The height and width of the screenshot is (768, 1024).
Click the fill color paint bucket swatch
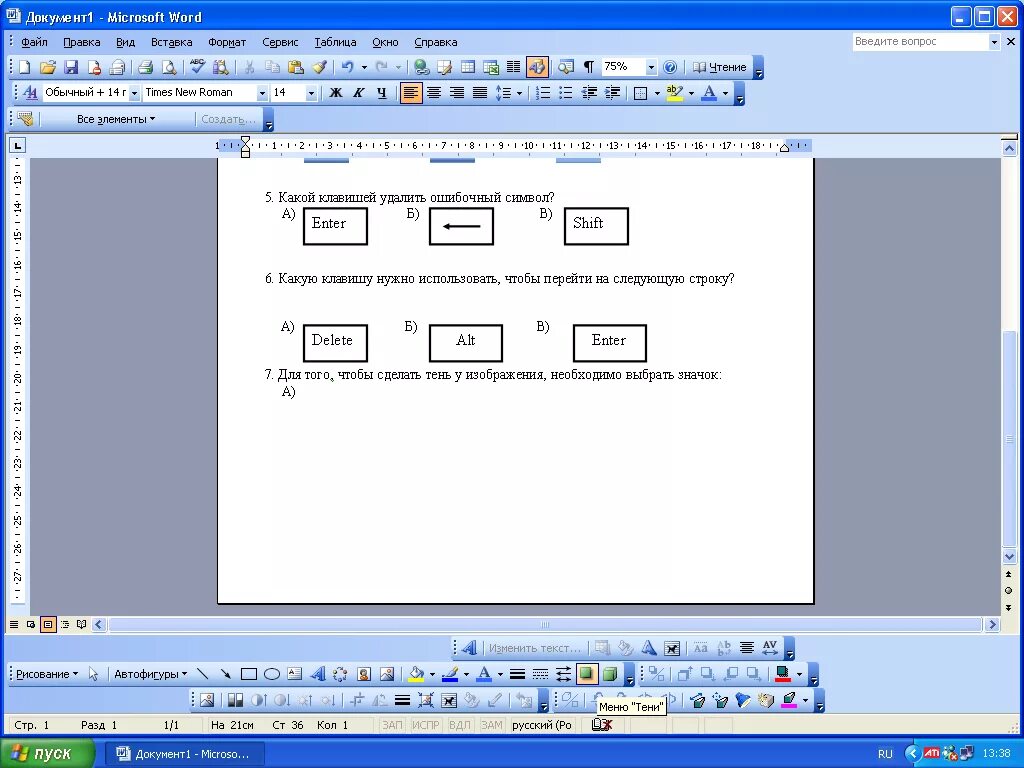coord(416,674)
